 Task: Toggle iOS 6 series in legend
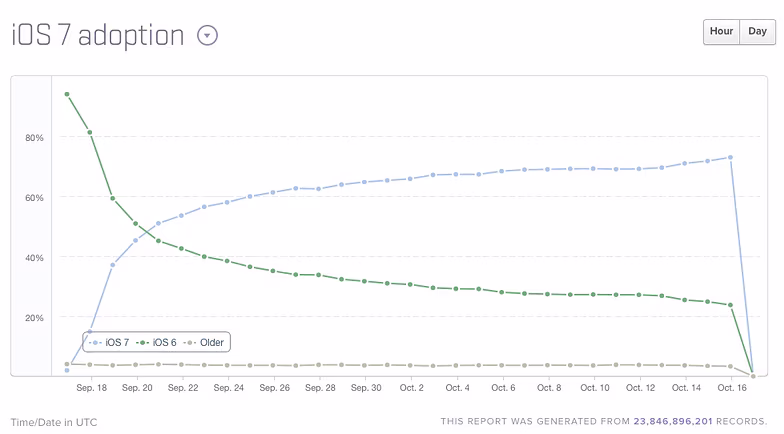tap(156, 342)
